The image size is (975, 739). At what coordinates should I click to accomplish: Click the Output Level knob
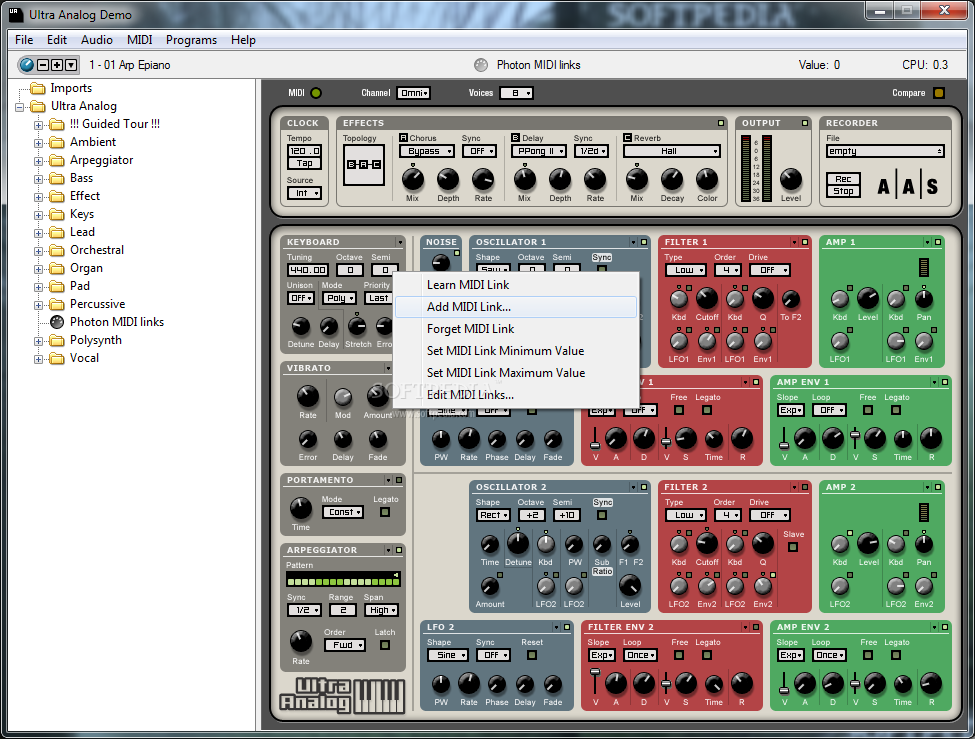click(790, 179)
